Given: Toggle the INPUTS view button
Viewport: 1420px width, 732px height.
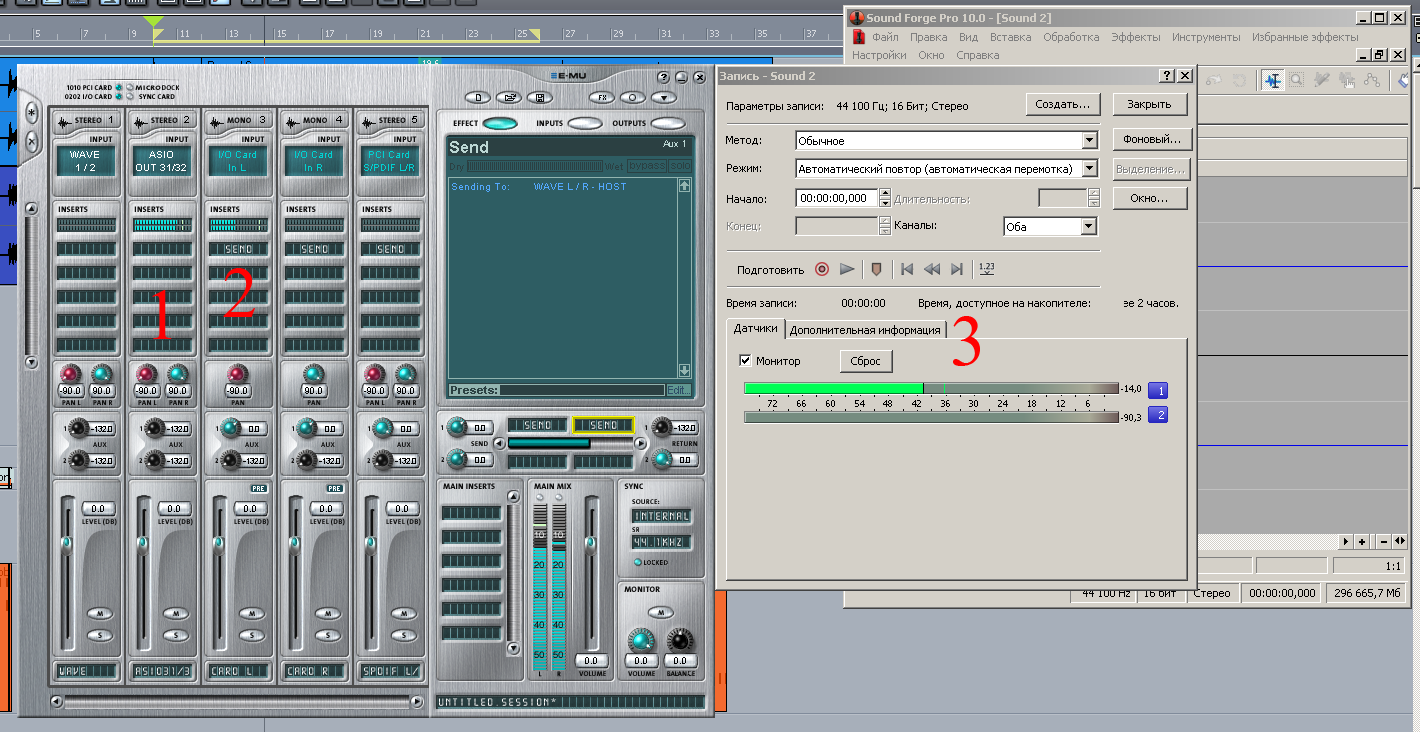Looking at the screenshot, I should 585,124.
